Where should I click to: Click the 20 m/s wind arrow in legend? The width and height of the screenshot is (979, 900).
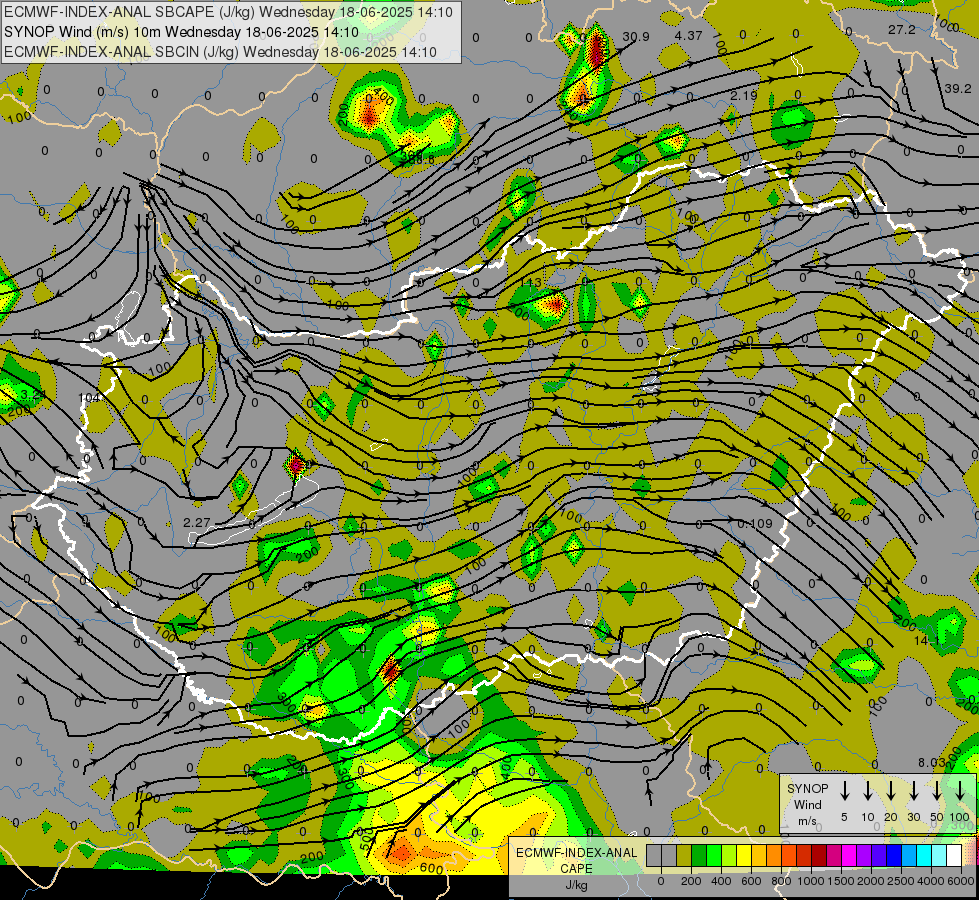(x=891, y=790)
